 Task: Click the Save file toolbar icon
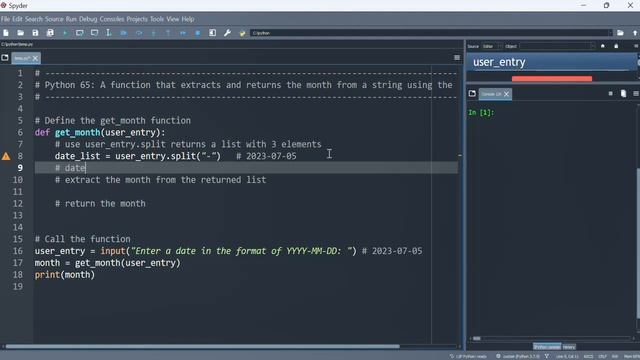pos(35,33)
